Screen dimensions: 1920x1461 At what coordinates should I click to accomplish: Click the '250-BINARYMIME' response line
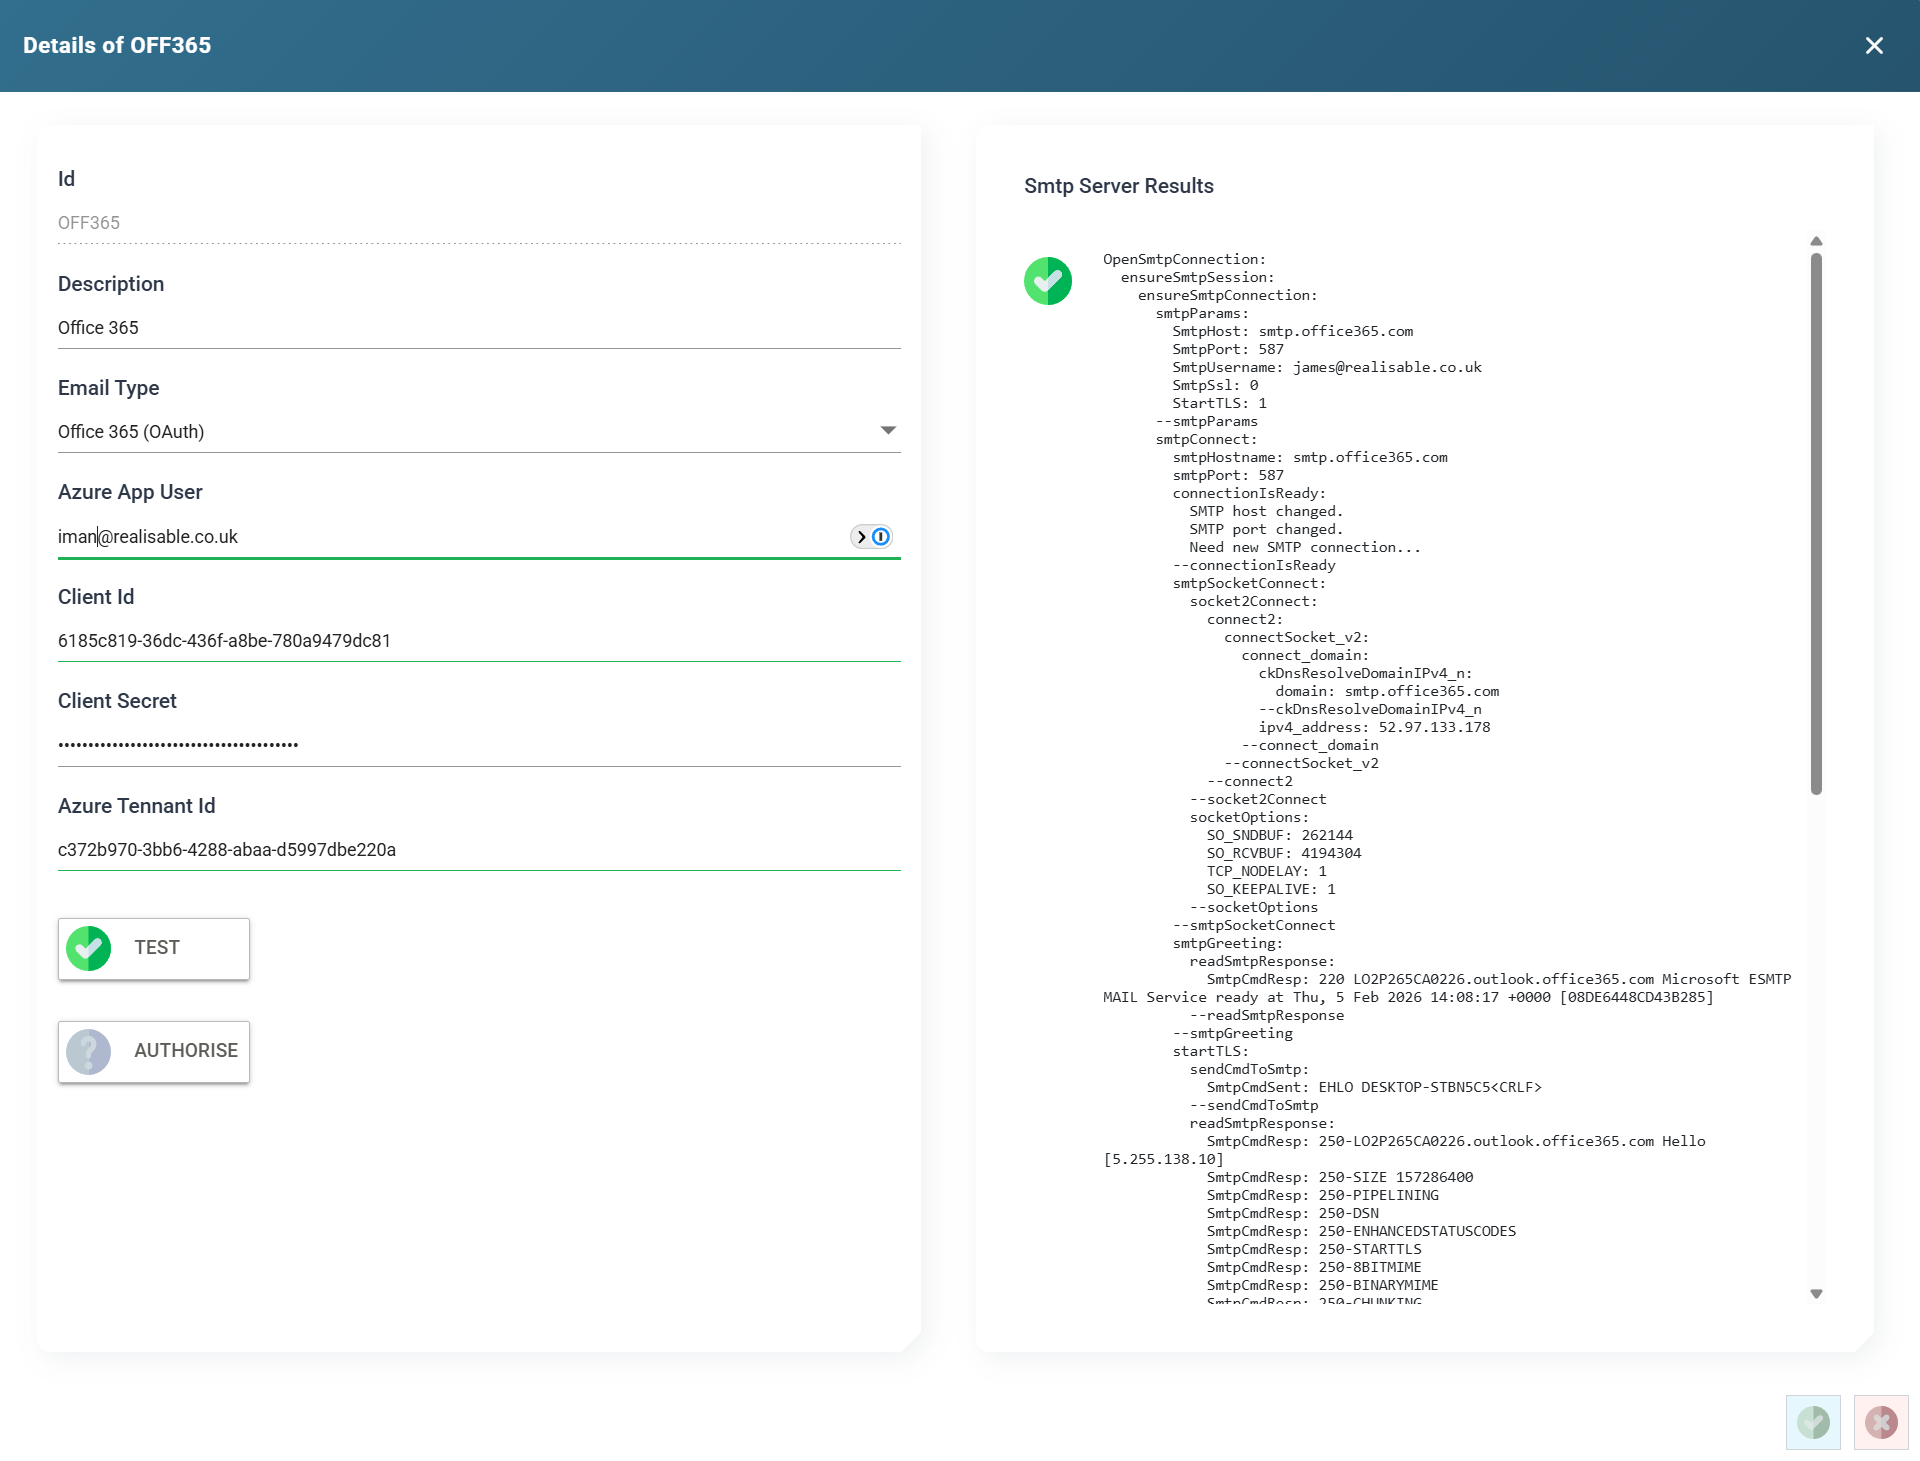(x=1322, y=1285)
